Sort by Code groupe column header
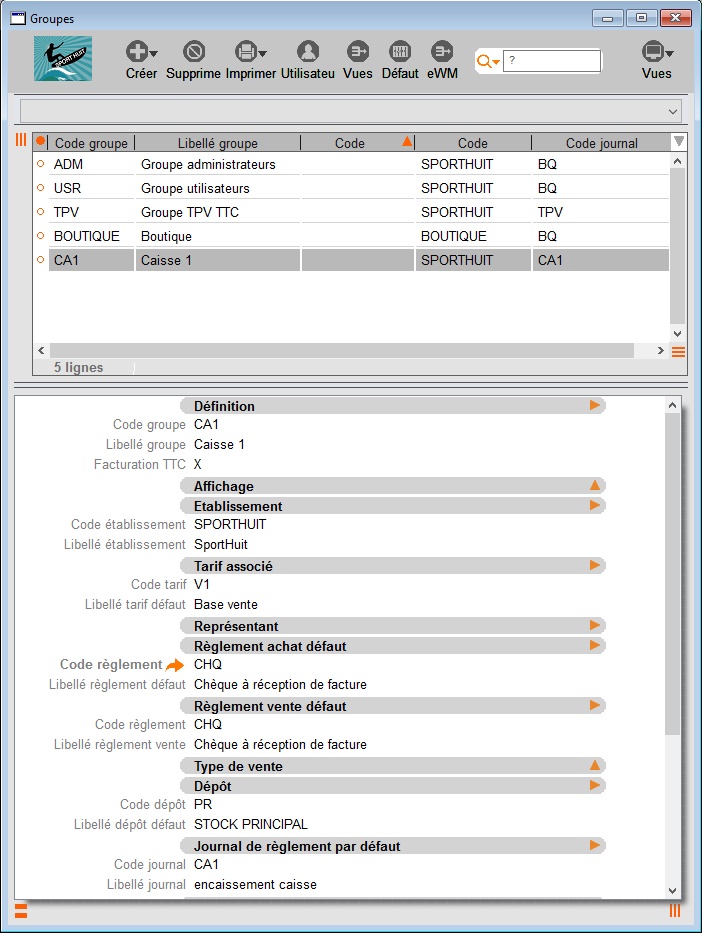This screenshot has height=933, width=702. coord(91,143)
